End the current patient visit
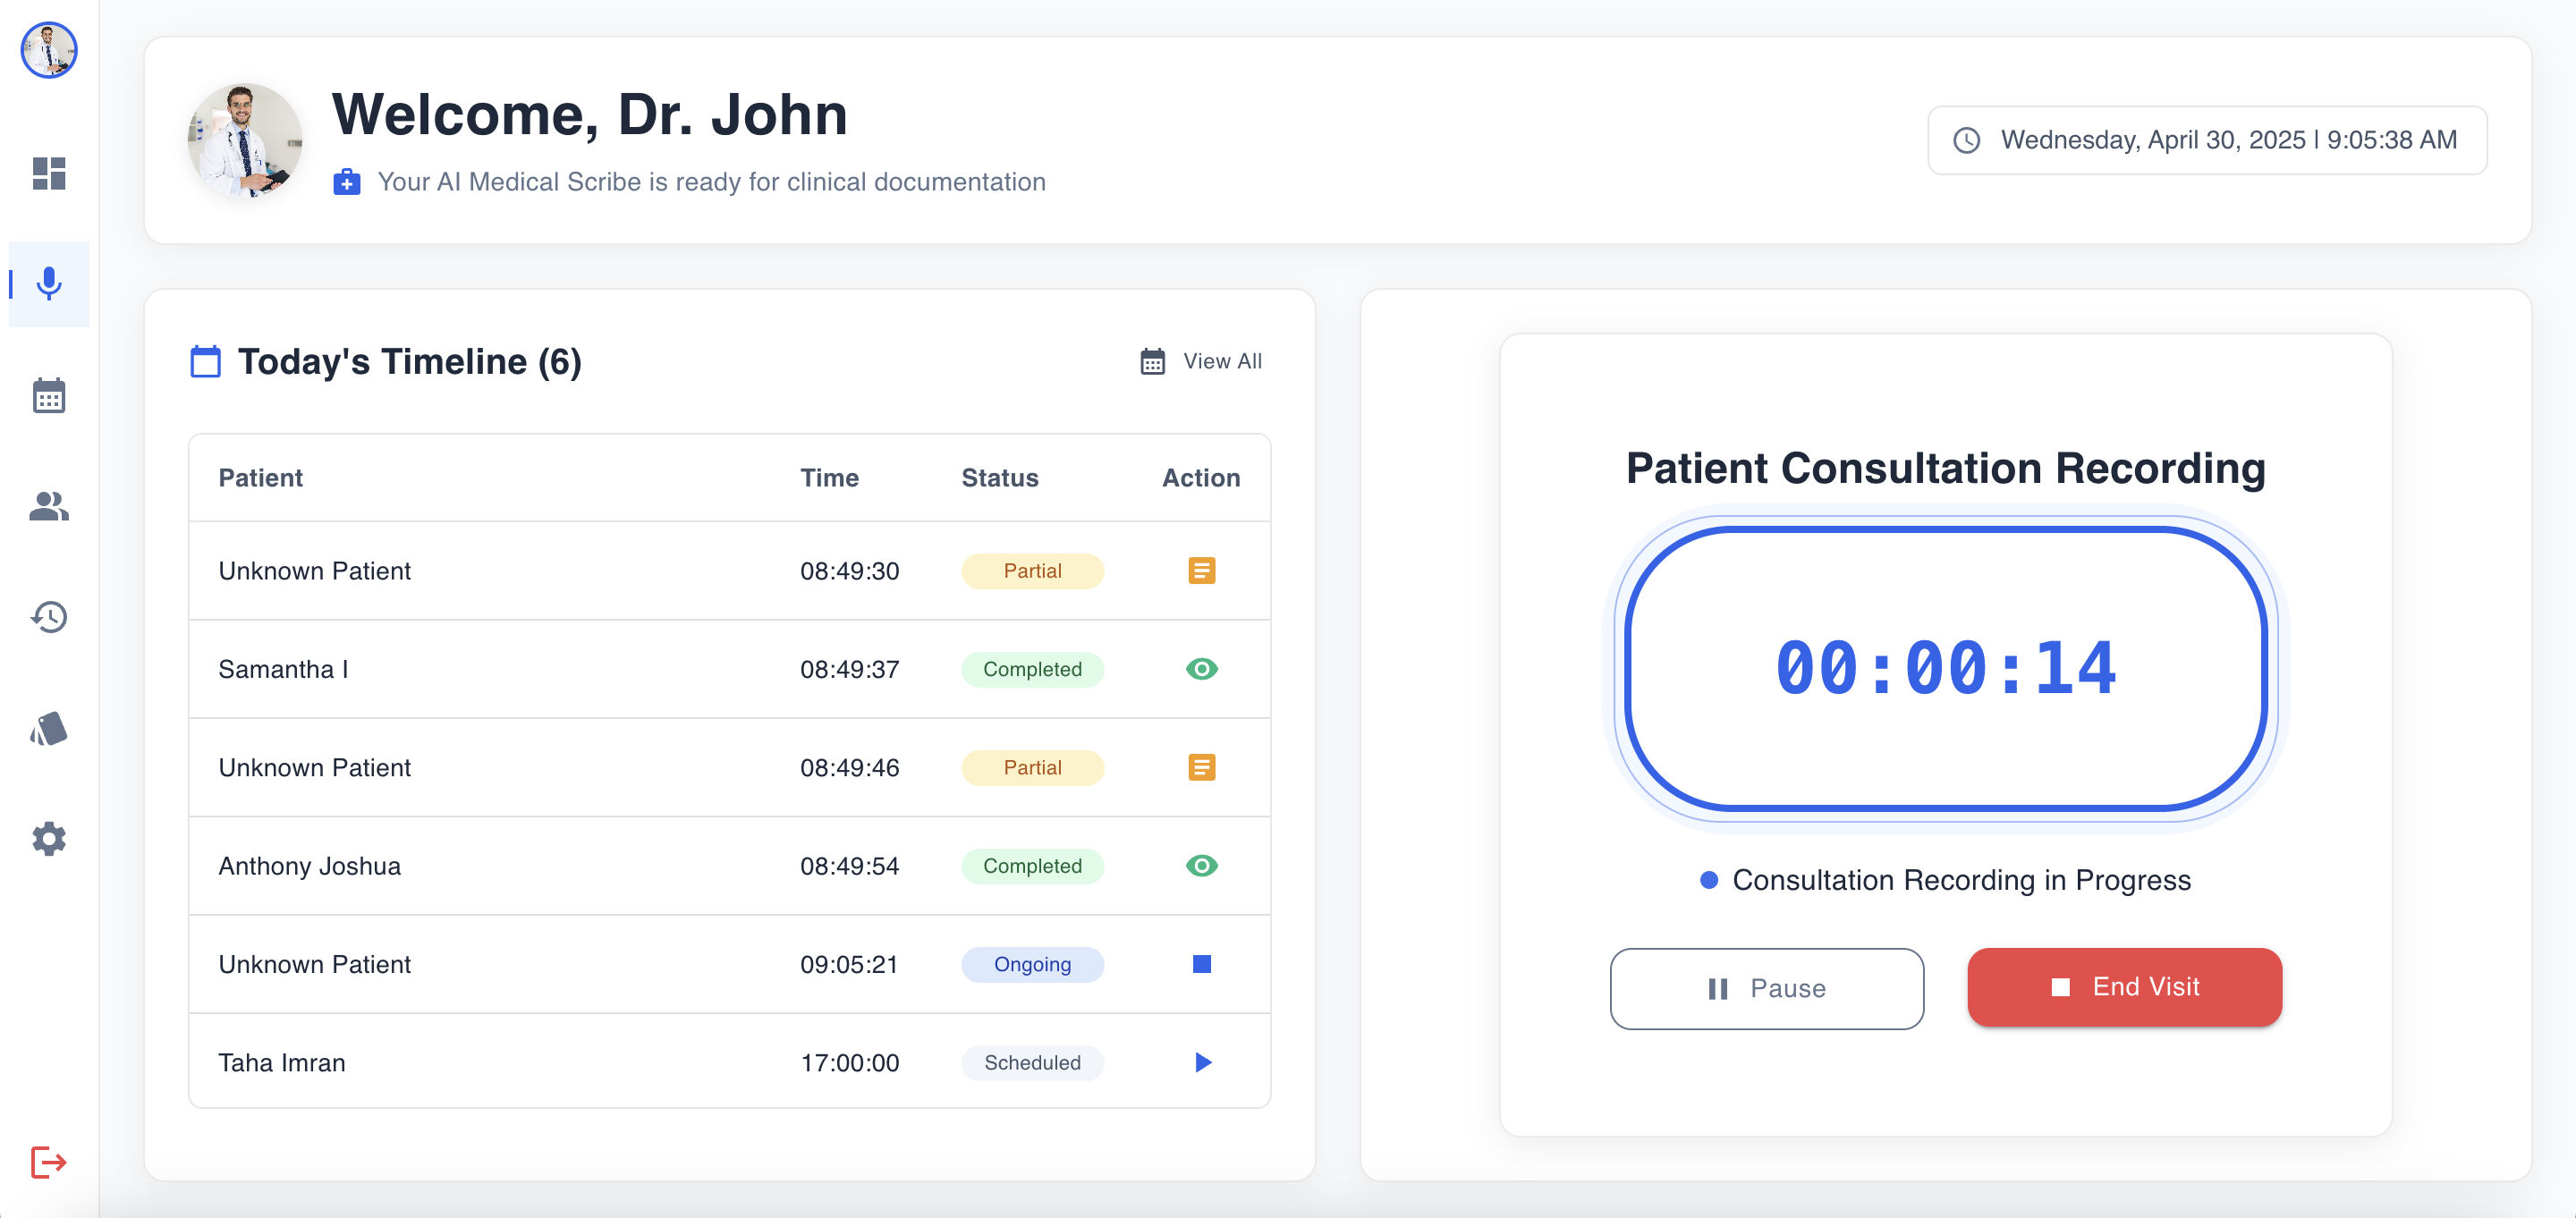Viewport: 2576px width, 1218px height. pos(2124,987)
